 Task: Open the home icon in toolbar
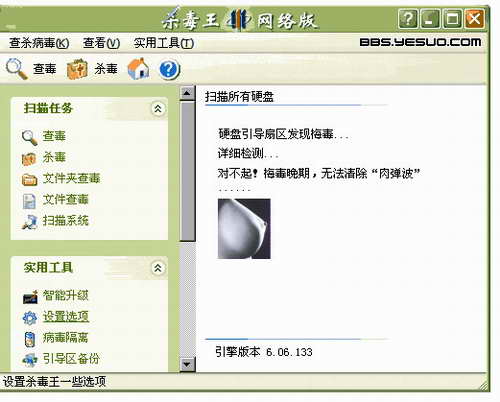(139, 69)
